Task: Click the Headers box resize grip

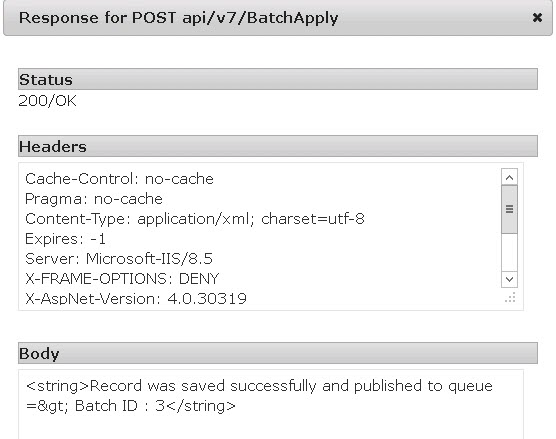Action: [x=510, y=298]
